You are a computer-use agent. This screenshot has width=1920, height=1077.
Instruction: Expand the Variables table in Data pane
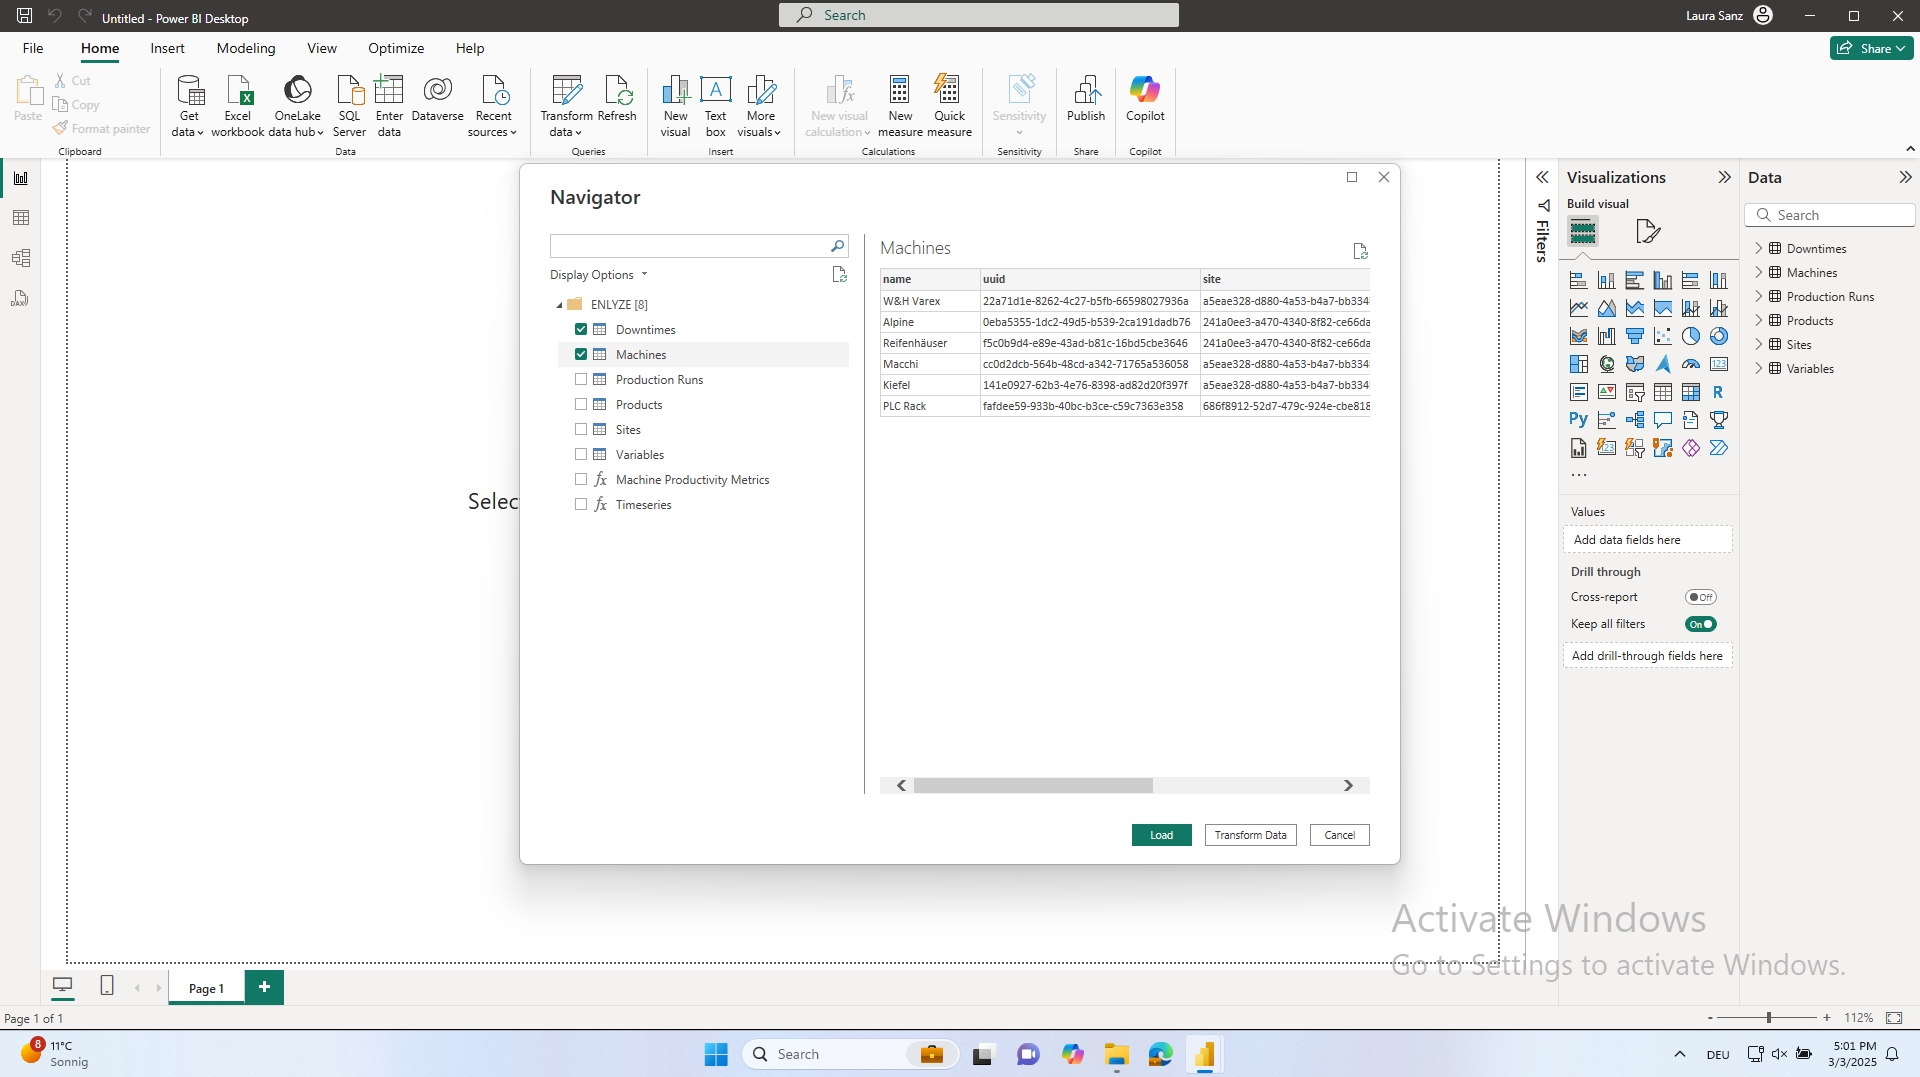pyautogui.click(x=1758, y=368)
